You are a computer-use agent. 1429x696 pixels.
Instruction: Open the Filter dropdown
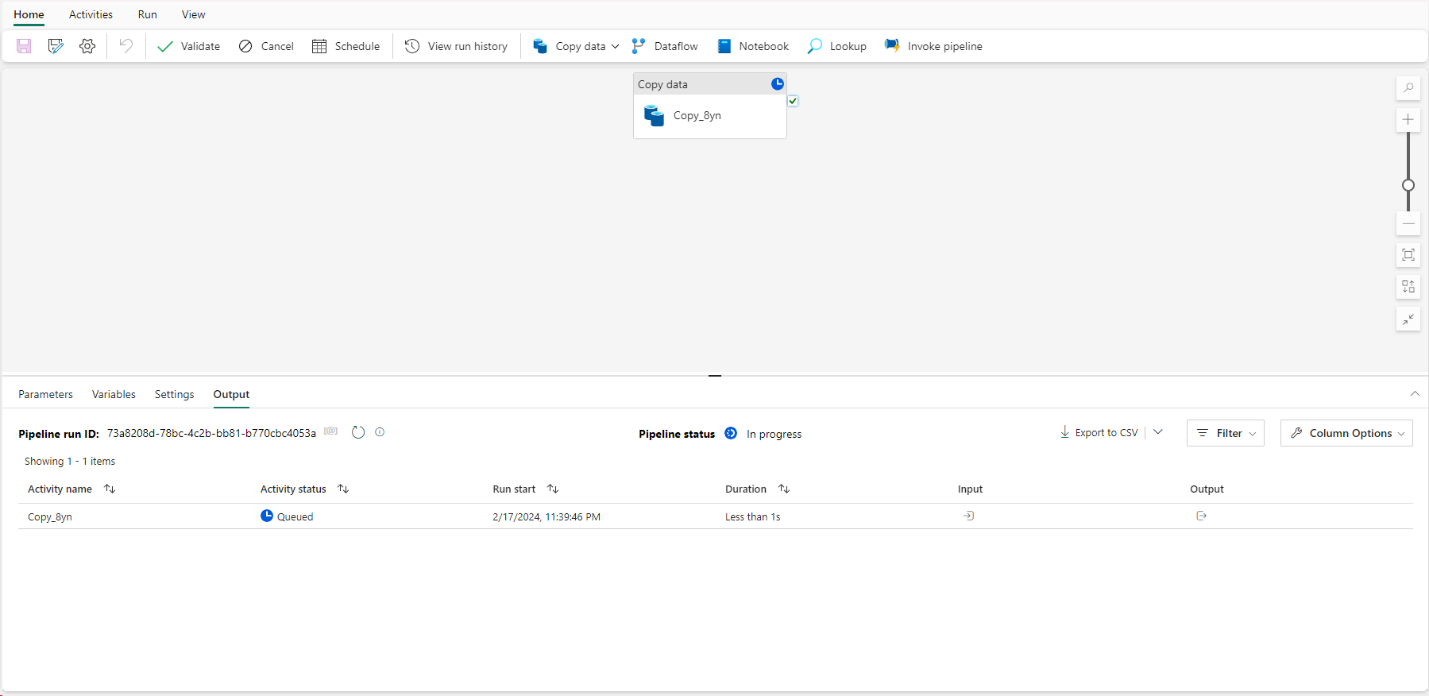pyautogui.click(x=1226, y=433)
